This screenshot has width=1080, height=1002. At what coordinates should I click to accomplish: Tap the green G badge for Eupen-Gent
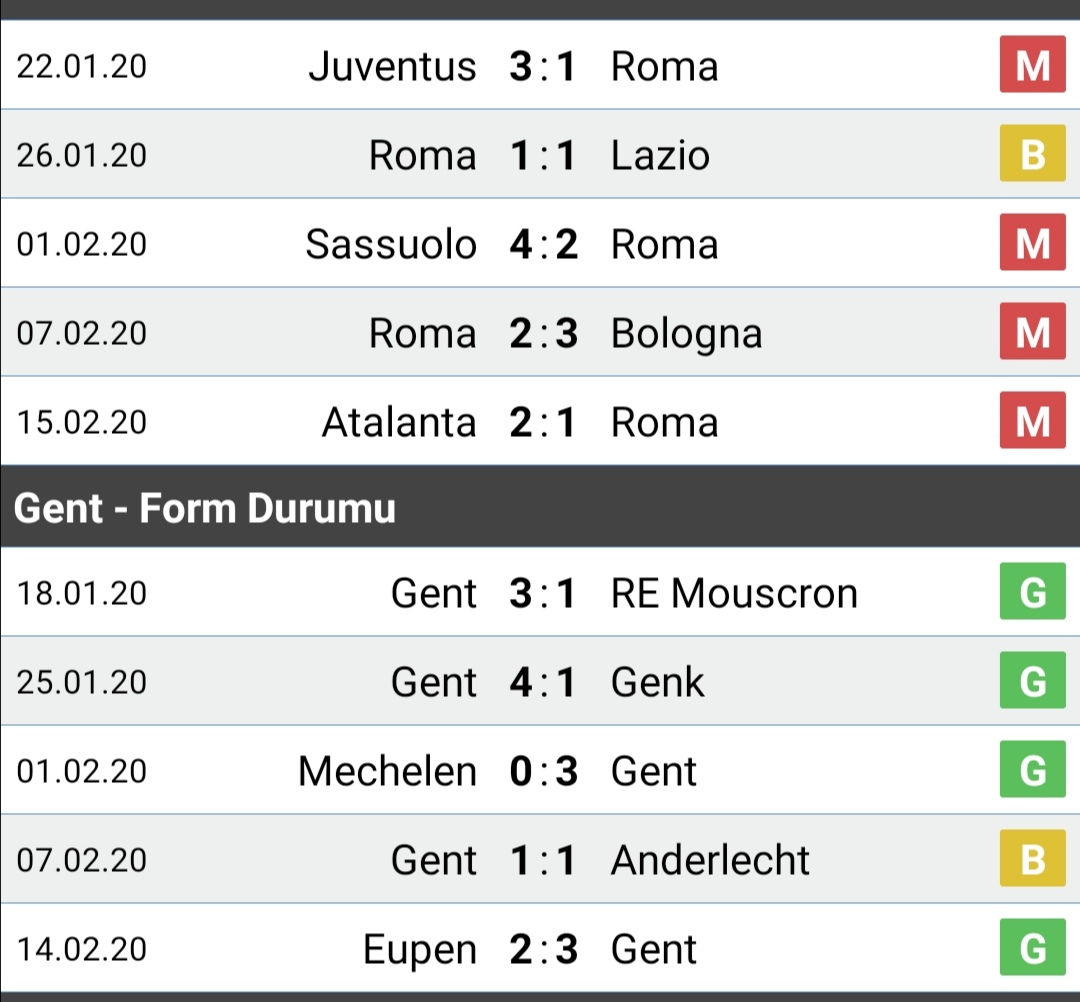tap(1032, 947)
